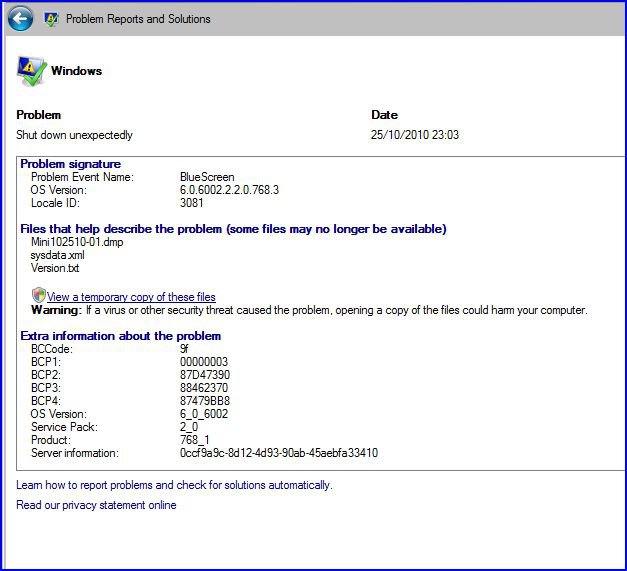Open 'Read our privacy statement online' link
This screenshot has height=571, width=627.
96,505
